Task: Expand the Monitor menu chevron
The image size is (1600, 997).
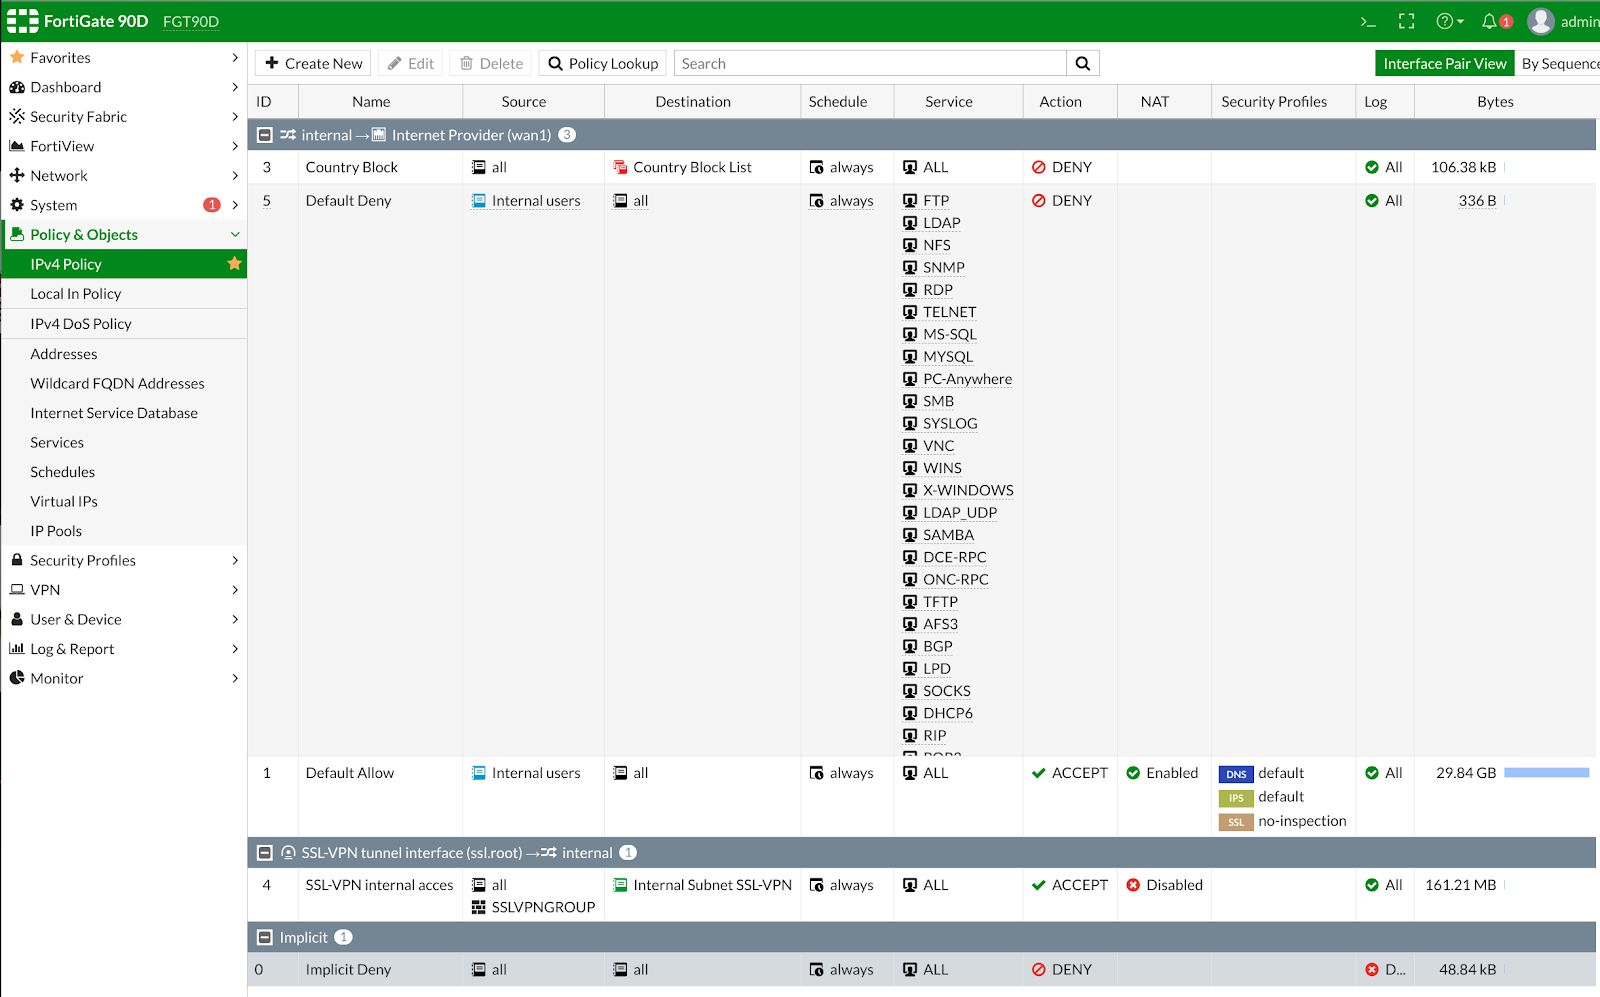Action: tap(235, 678)
